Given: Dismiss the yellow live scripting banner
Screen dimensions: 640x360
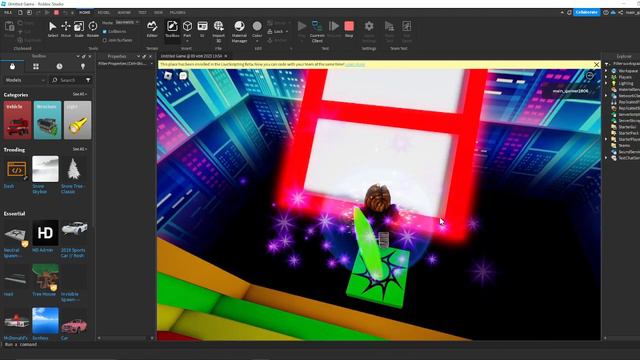Looking at the screenshot, I should (x=596, y=64).
